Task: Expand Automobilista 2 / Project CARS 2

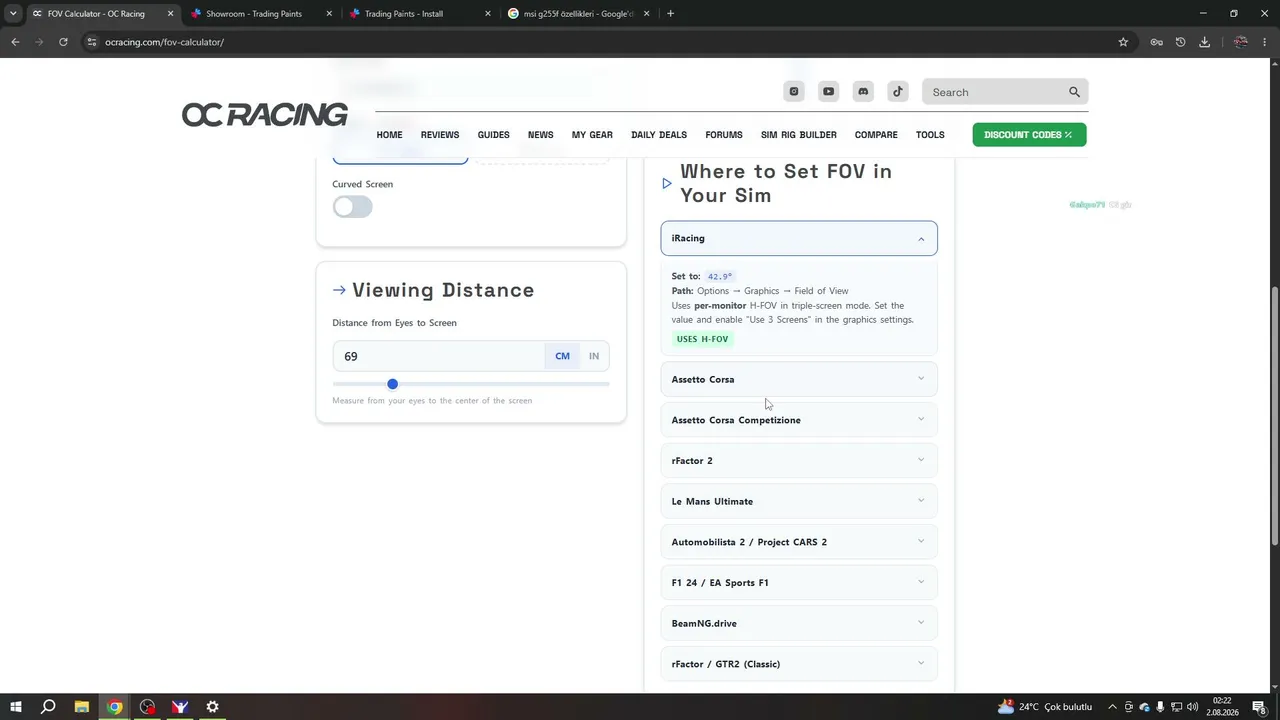Action: tap(799, 542)
